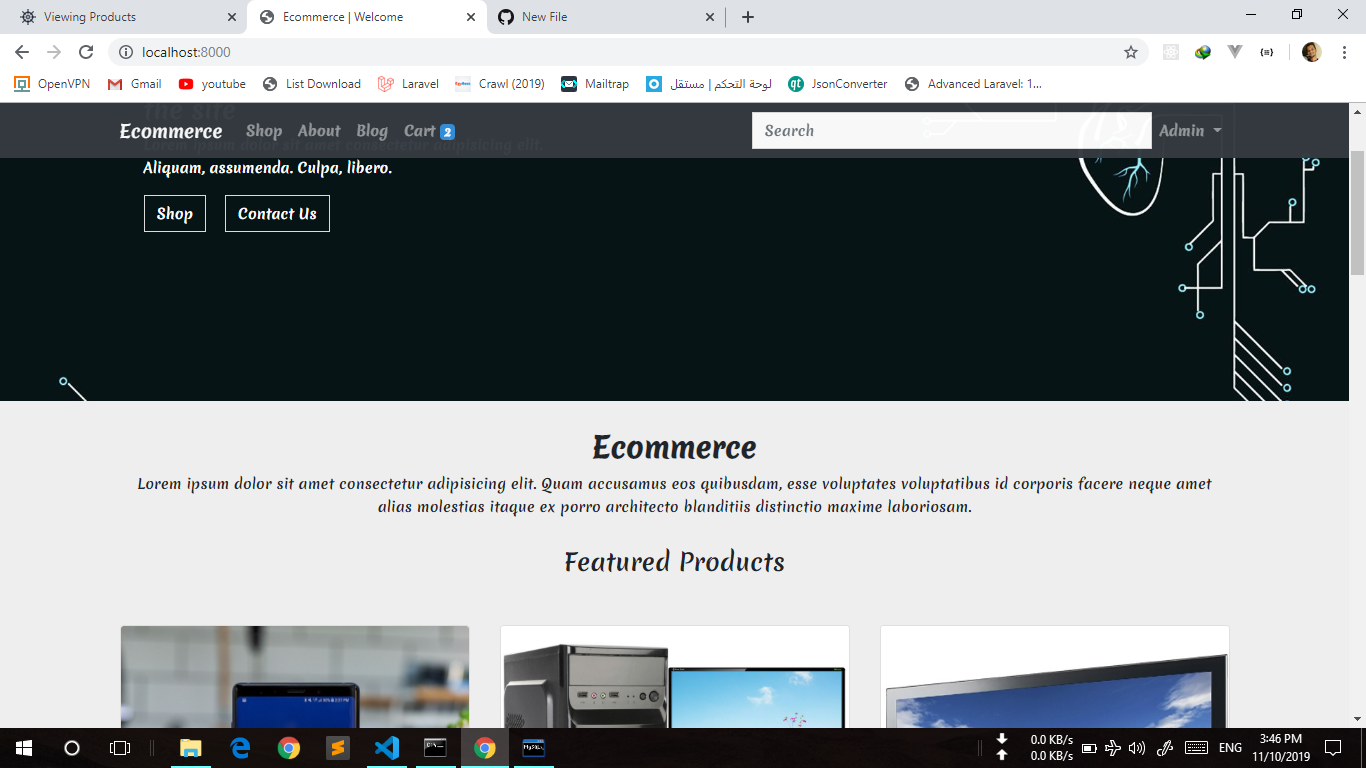This screenshot has width=1366, height=768.
Task: Open the desktop PC product thumbnail
Action: coord(675,677)
